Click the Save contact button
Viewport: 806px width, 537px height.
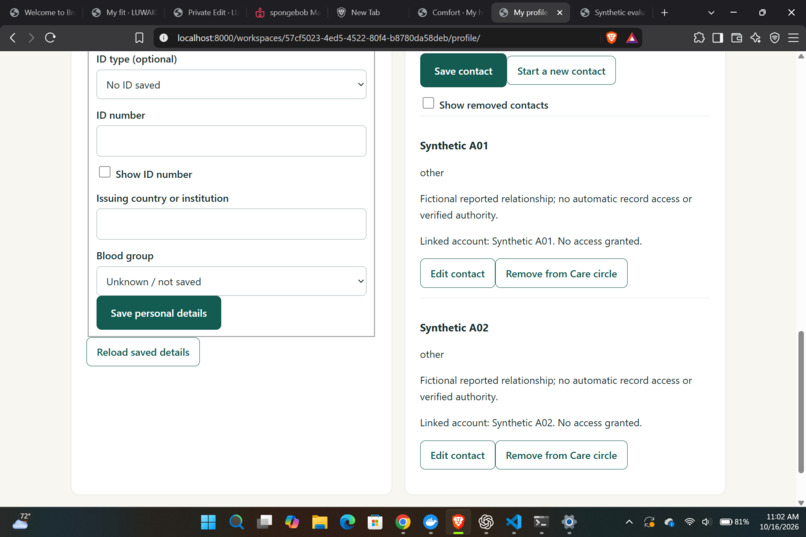(x=463, y=71)
